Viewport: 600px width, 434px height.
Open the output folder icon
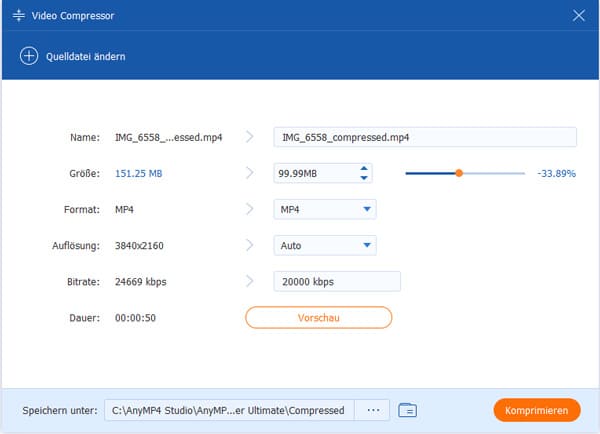point(407,410)
